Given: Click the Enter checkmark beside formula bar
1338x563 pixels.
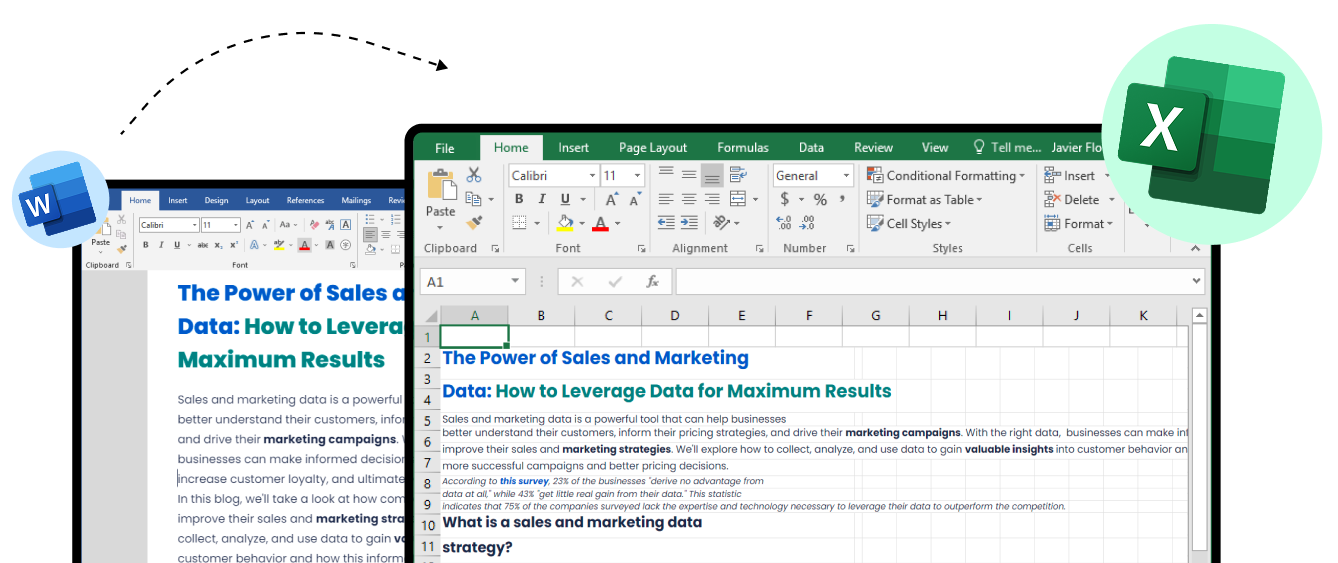Looking at the screenshot, I should 615,282.
